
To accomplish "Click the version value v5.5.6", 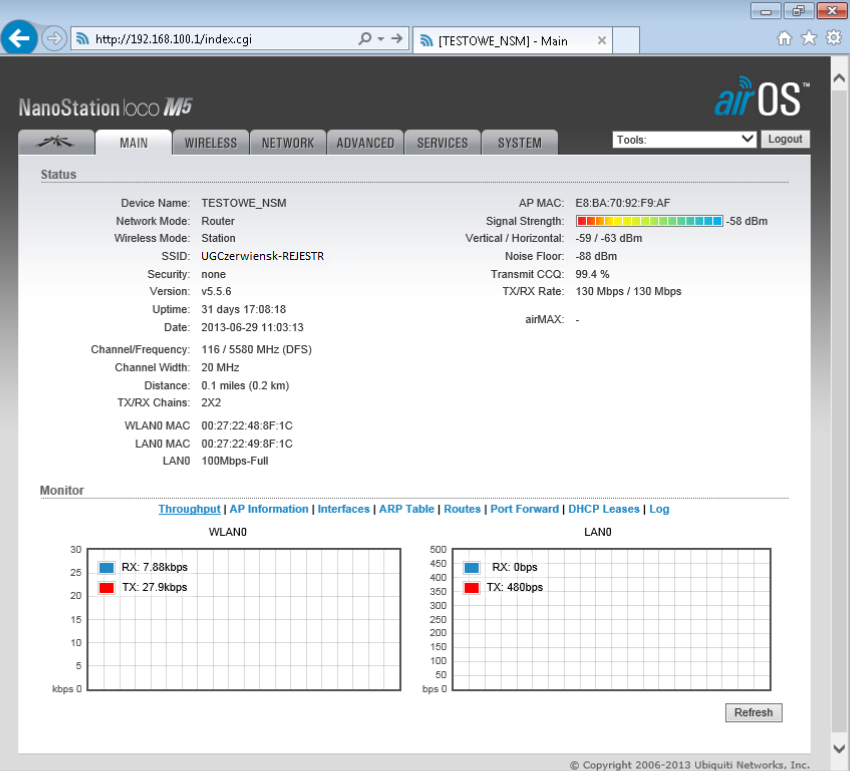I will coord(216,291).
